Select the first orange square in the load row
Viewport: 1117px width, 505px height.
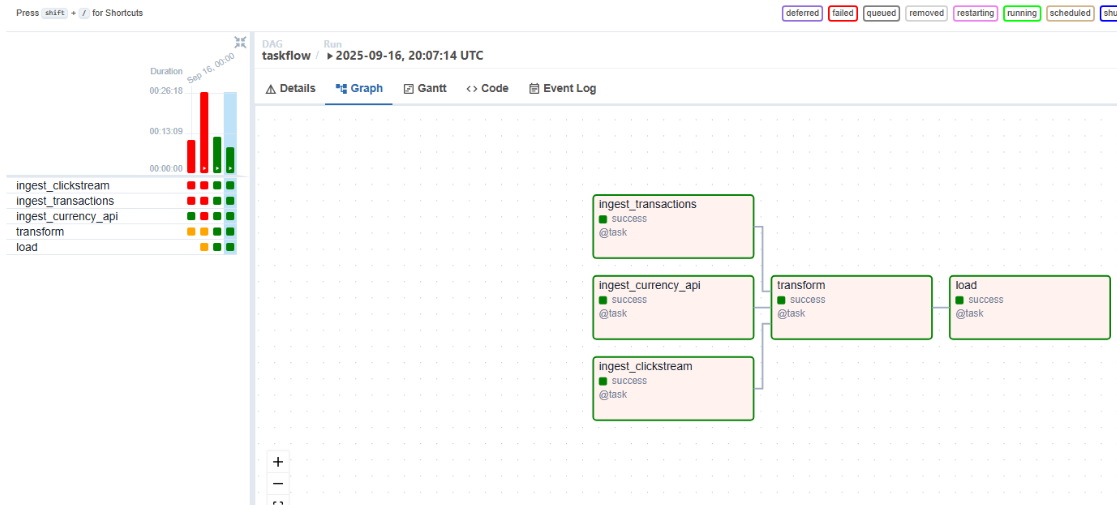coord(204,247)
